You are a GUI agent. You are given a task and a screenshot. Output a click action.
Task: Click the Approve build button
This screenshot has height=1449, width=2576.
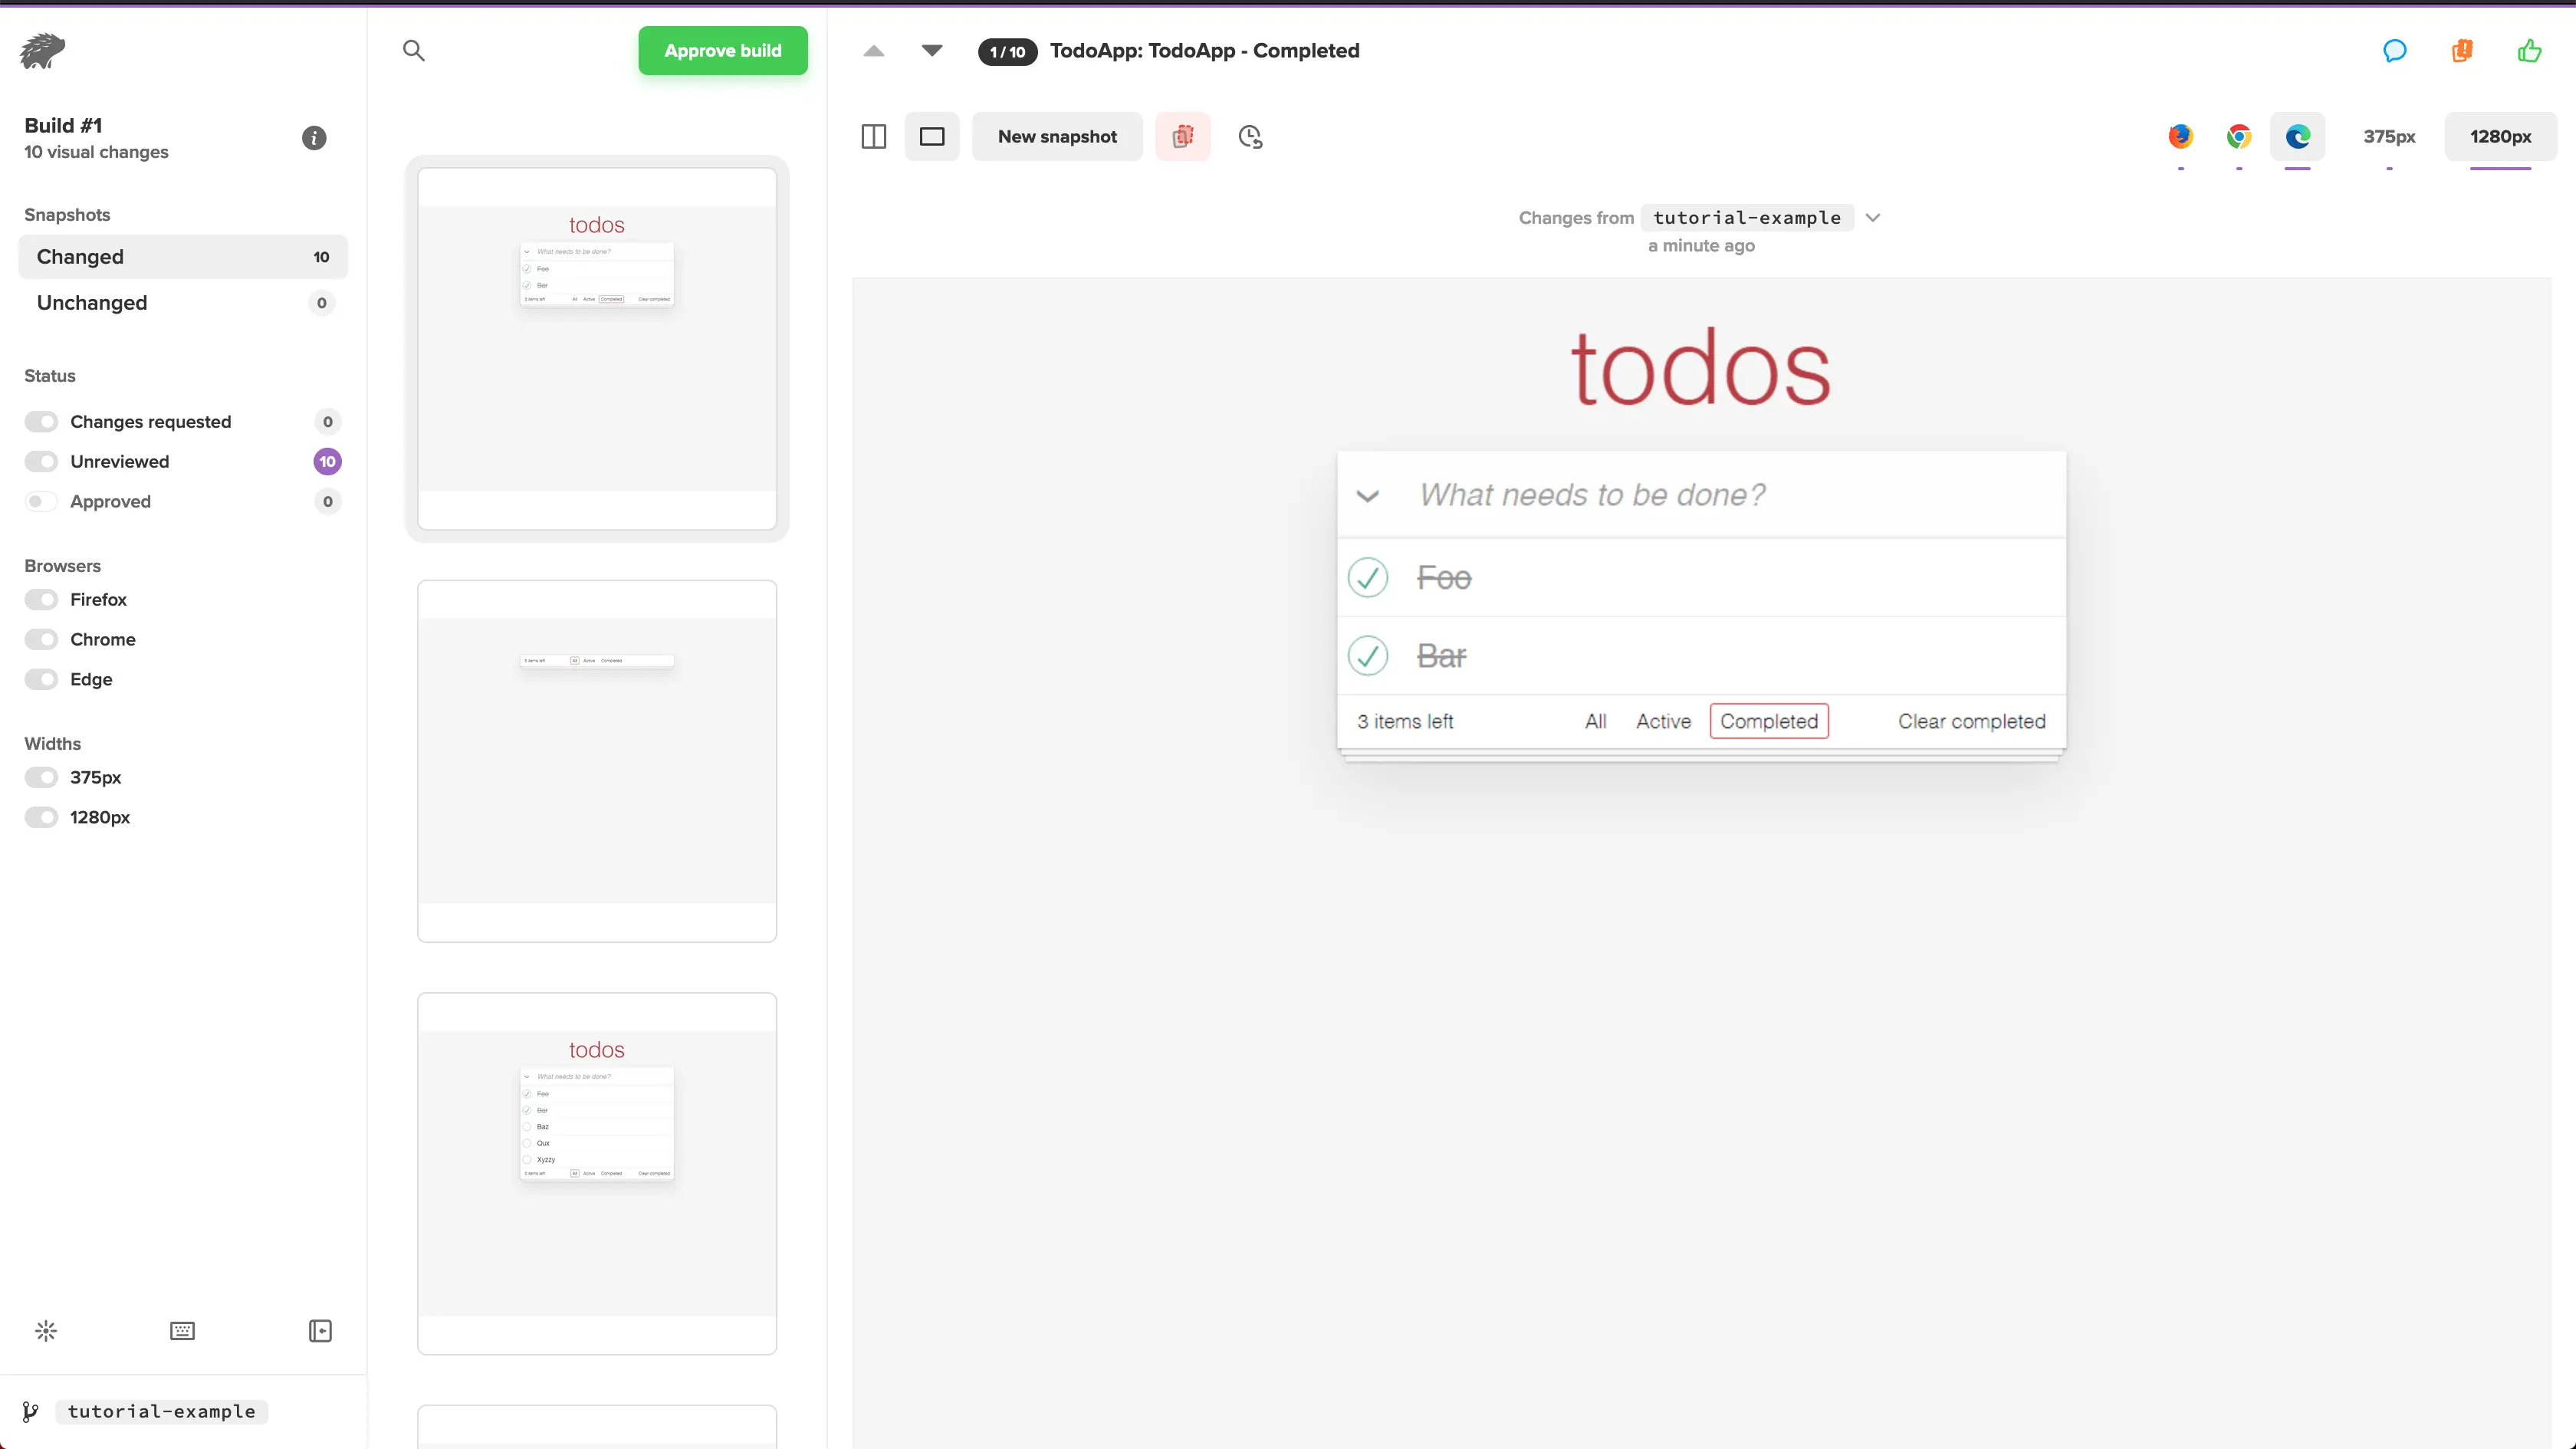(x=722, y=51)
